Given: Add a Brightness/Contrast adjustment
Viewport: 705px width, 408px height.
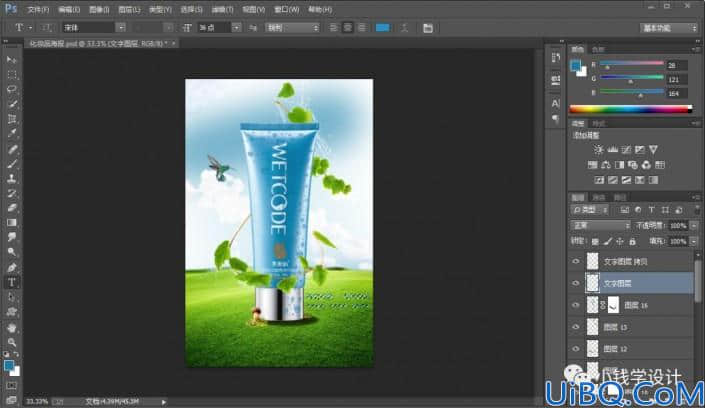Looking at the screenshot, I should (x=598, y=149).
